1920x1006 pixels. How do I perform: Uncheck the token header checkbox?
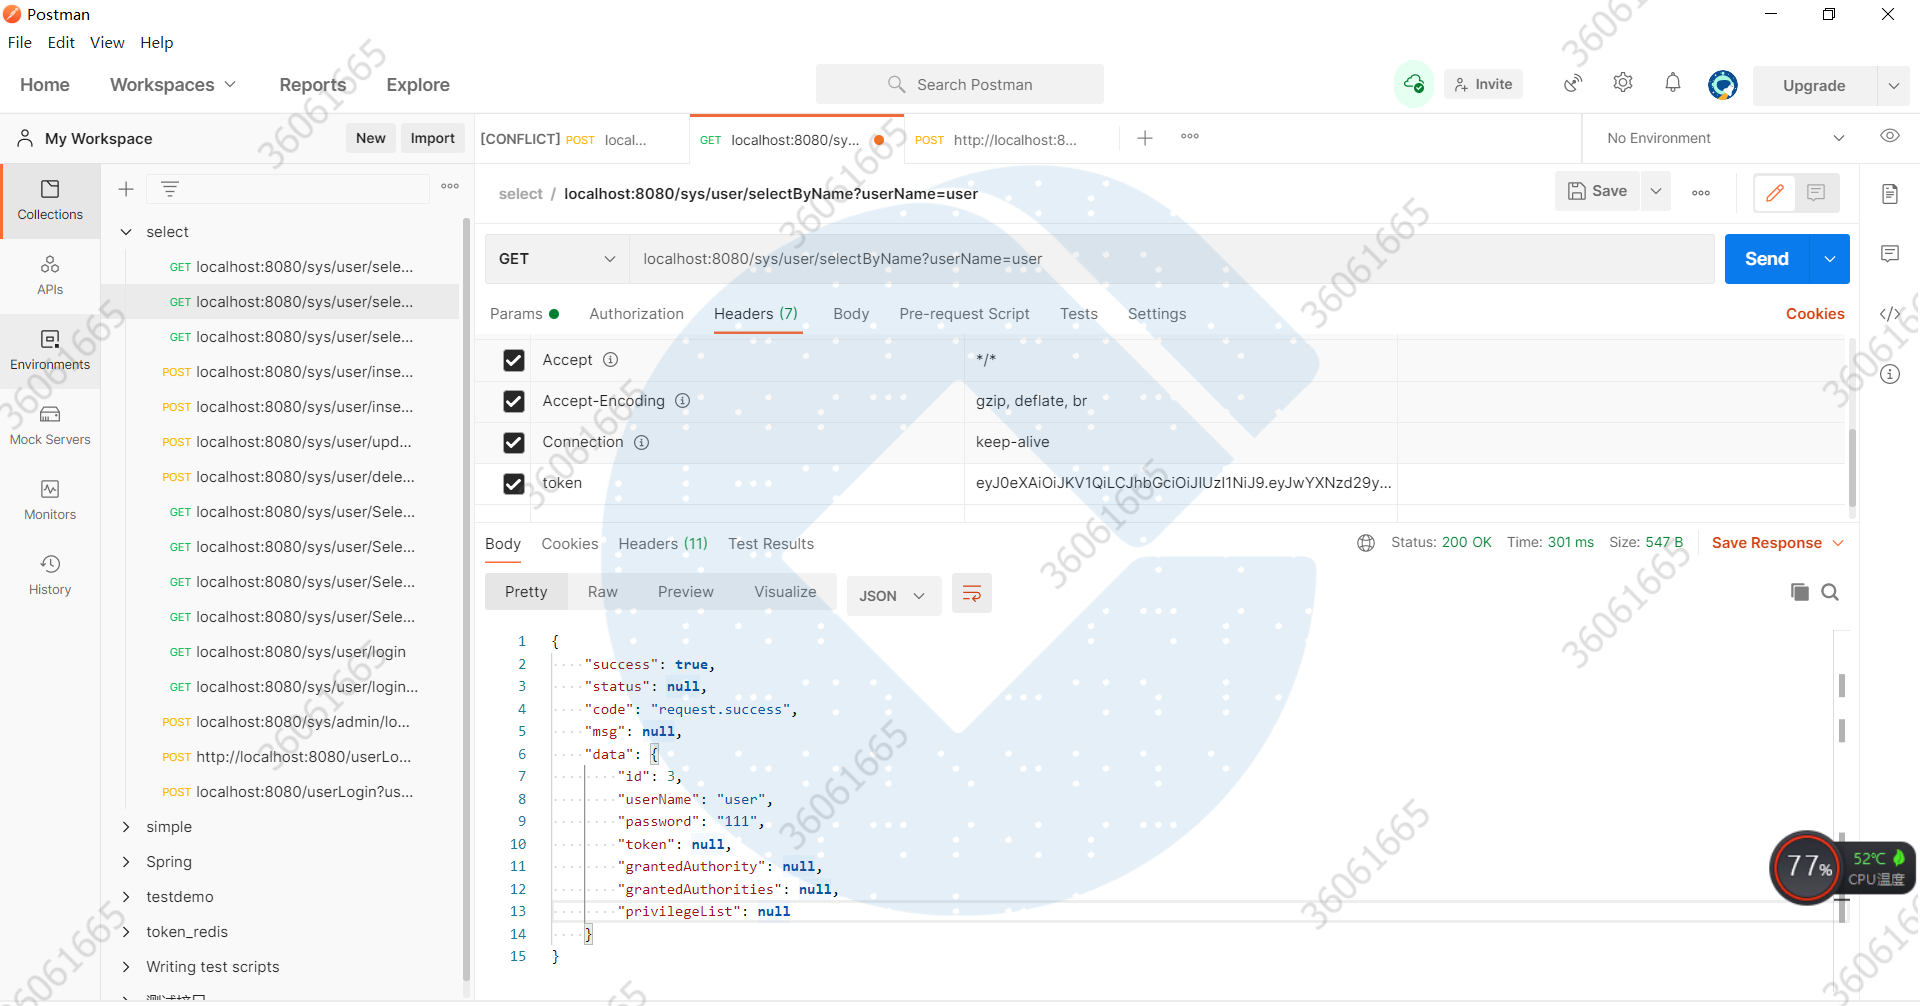[x=514, y=483]
